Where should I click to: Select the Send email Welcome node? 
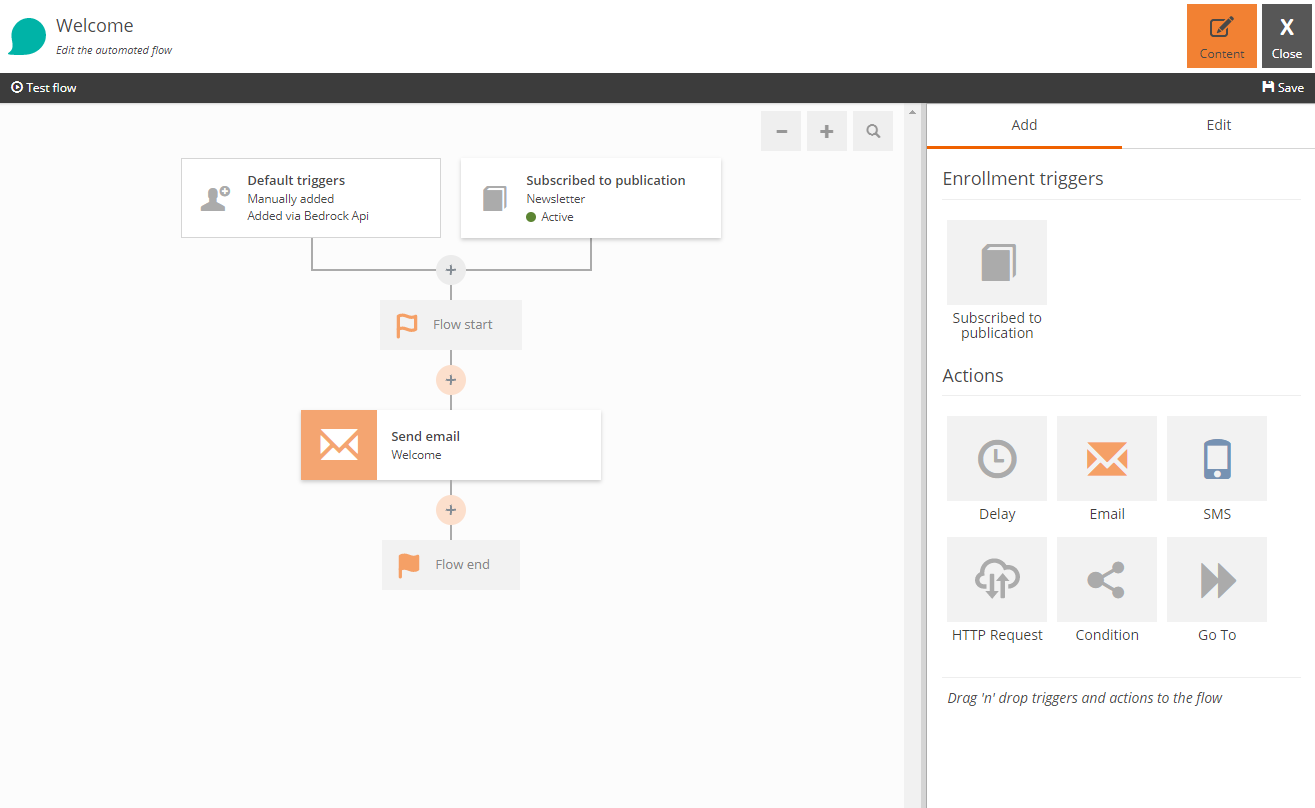click(x=451, y=445)
